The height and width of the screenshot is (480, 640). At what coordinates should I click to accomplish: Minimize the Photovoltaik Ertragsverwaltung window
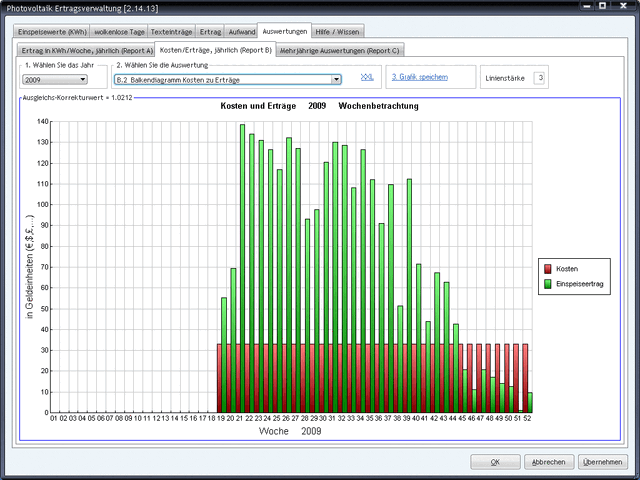coord(587,6)
